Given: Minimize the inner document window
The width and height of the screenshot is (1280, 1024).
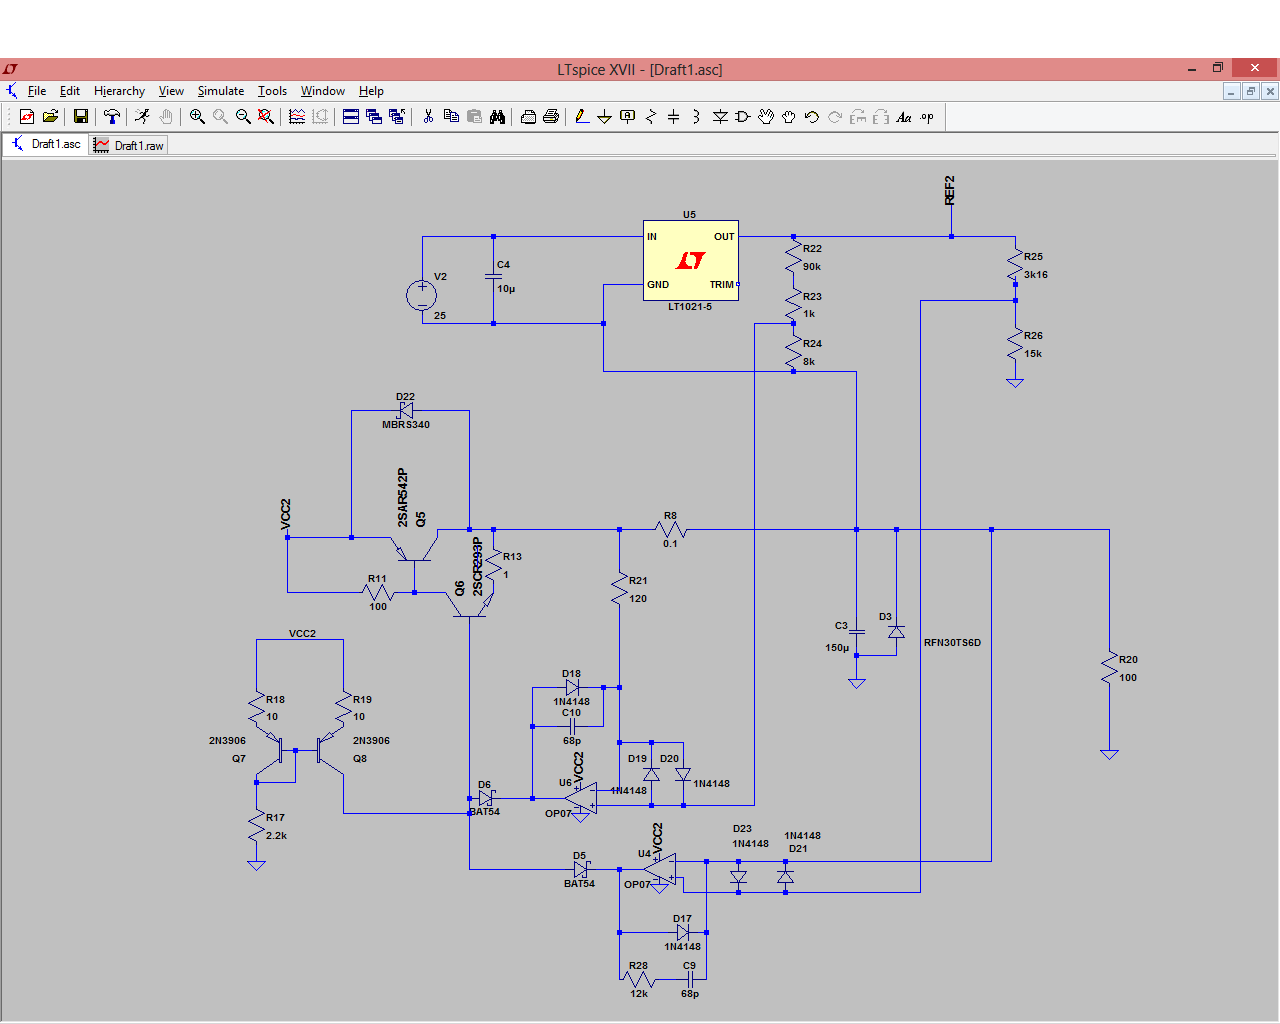Looking at the screenshot, I should [x=1231, y=91].
